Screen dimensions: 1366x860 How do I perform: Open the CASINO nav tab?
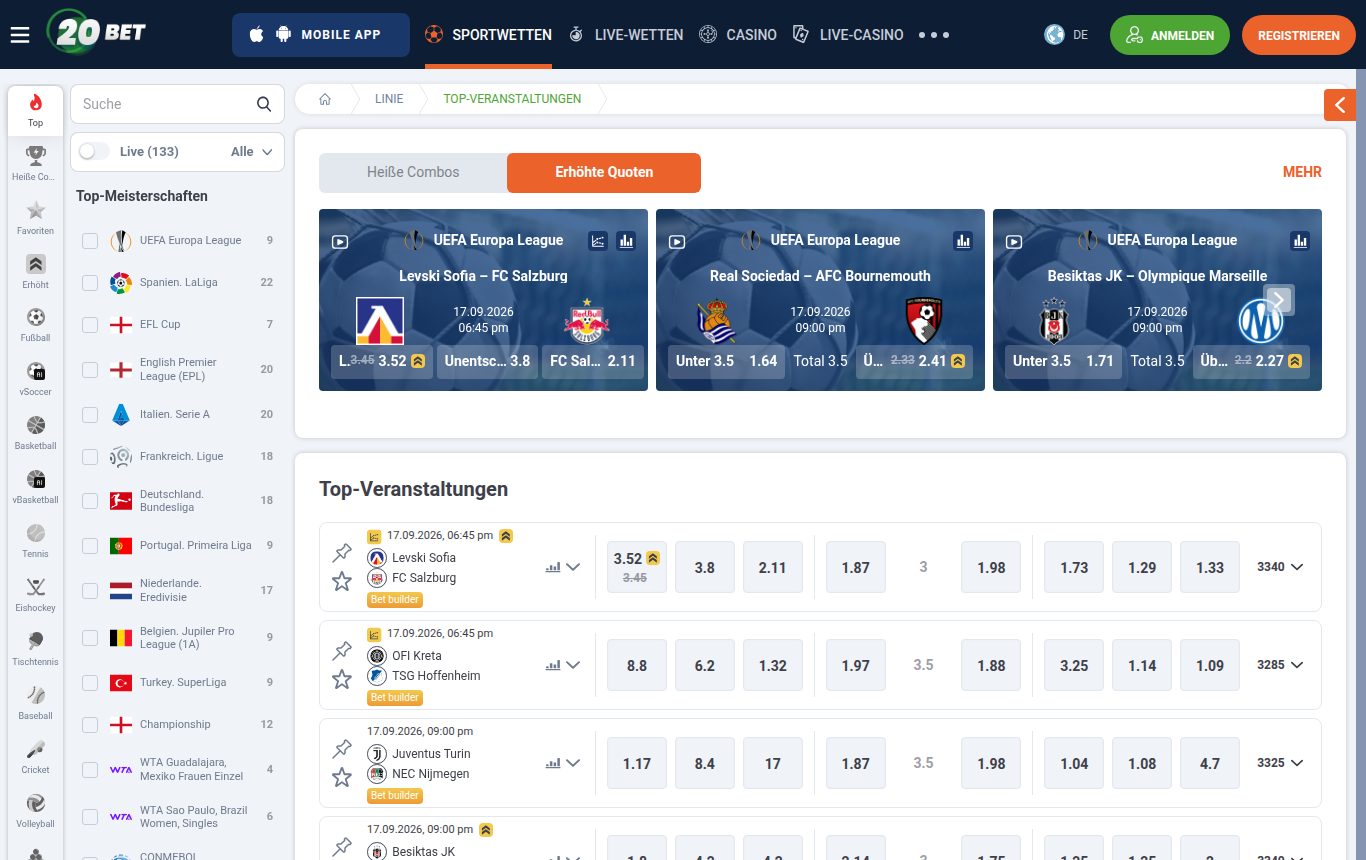[x=738, y=35]
